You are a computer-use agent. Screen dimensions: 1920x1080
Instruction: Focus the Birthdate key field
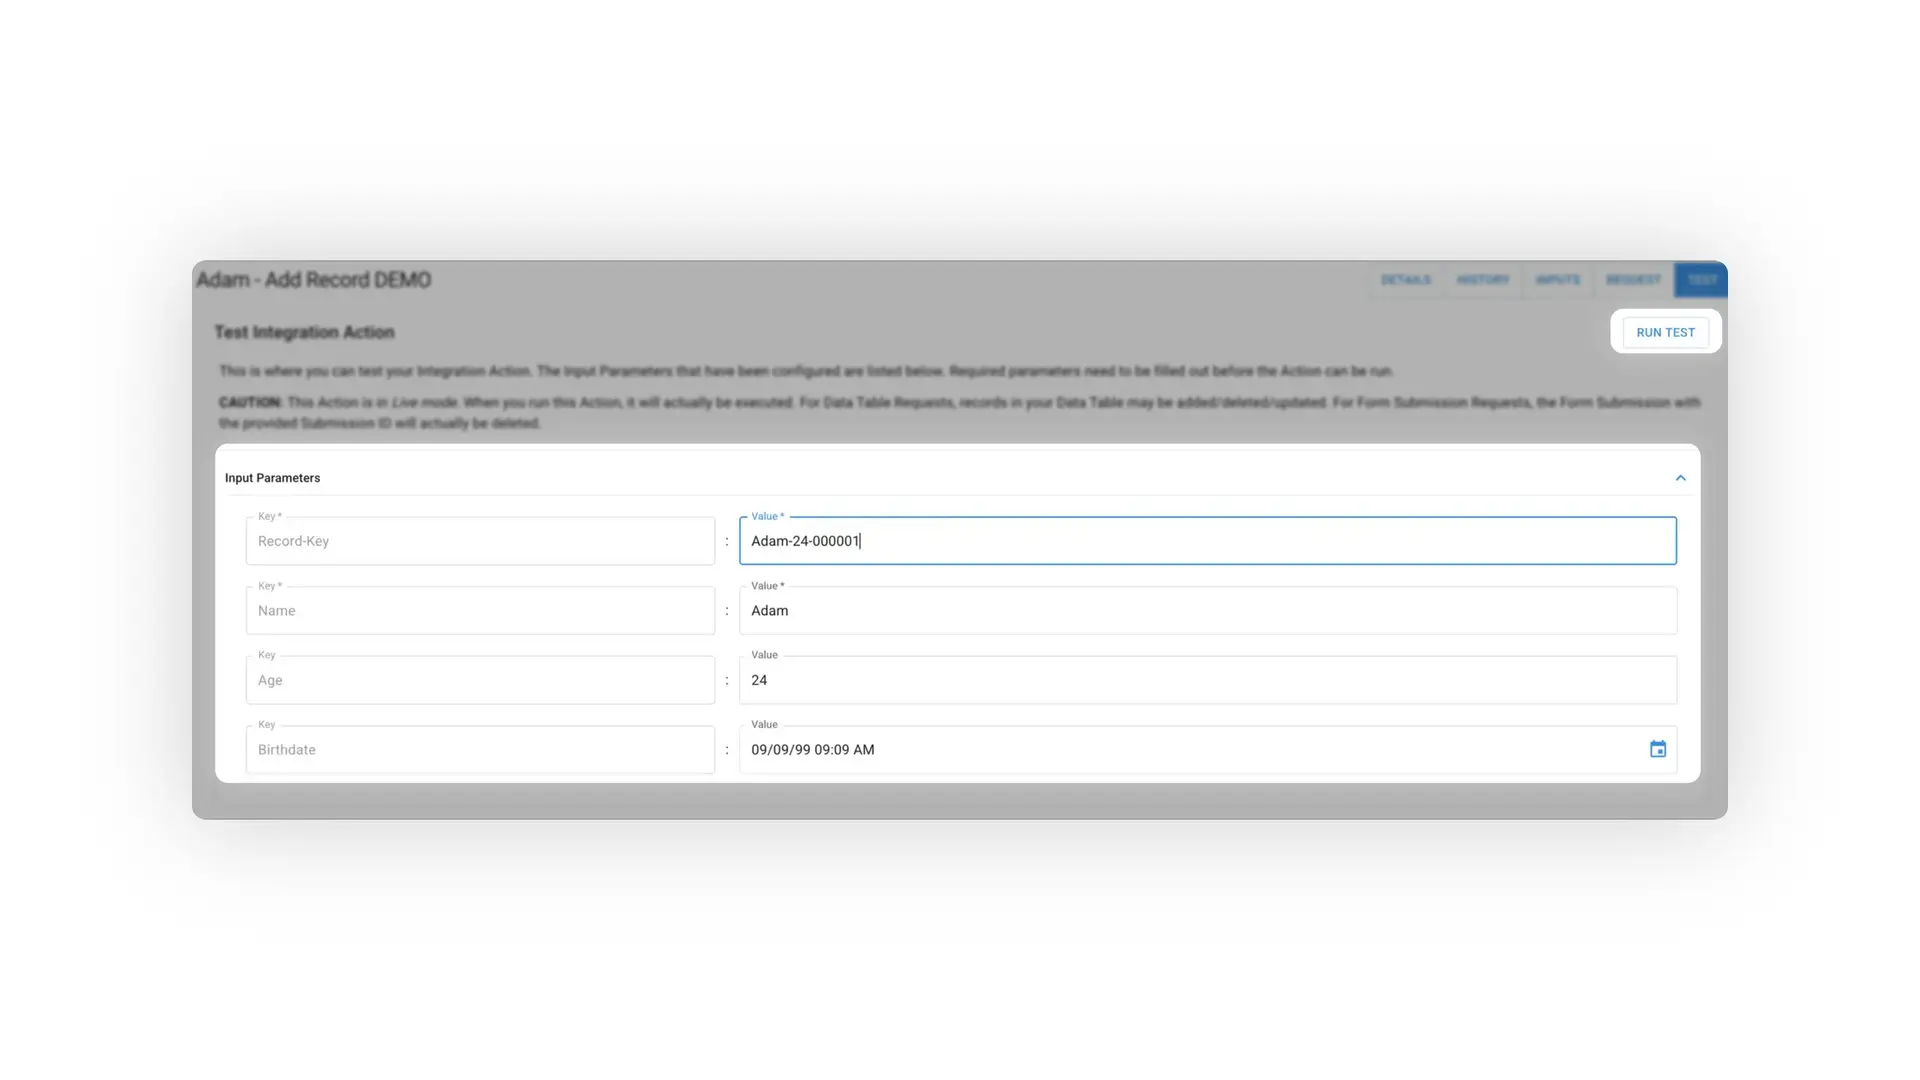click(x=480, y=749)
